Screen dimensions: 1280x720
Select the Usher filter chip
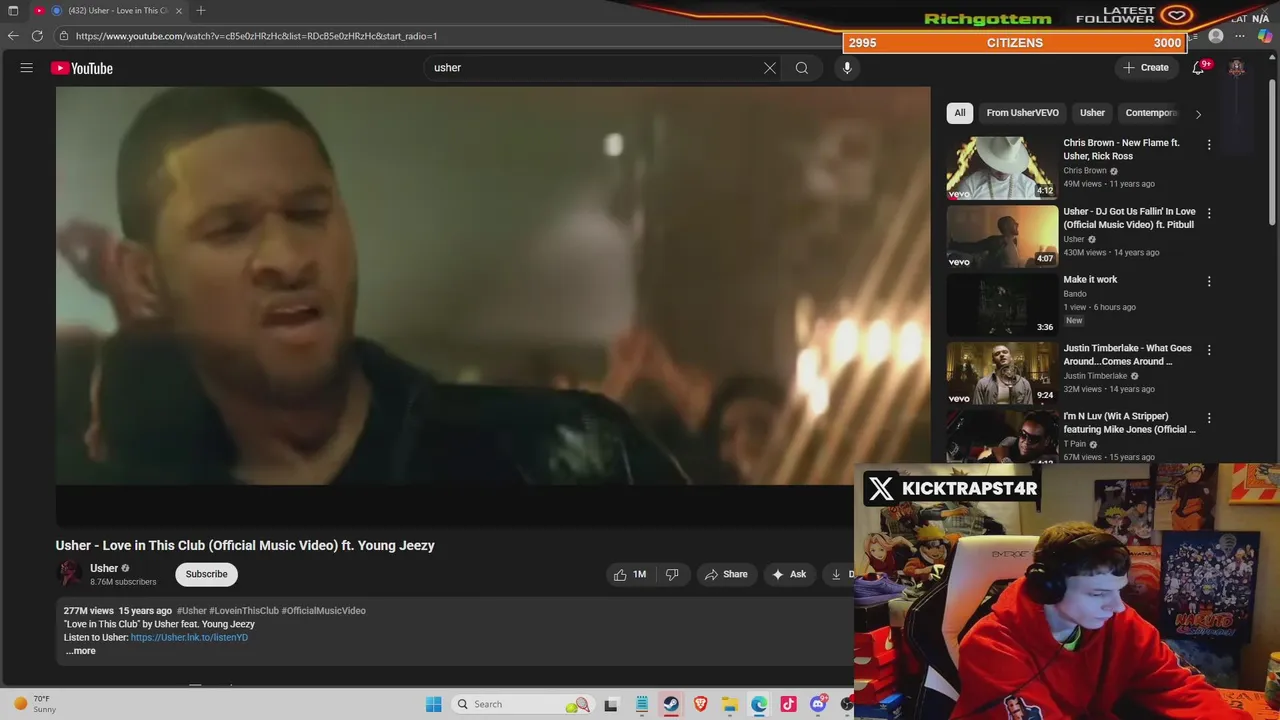(x=1092, y=113)
